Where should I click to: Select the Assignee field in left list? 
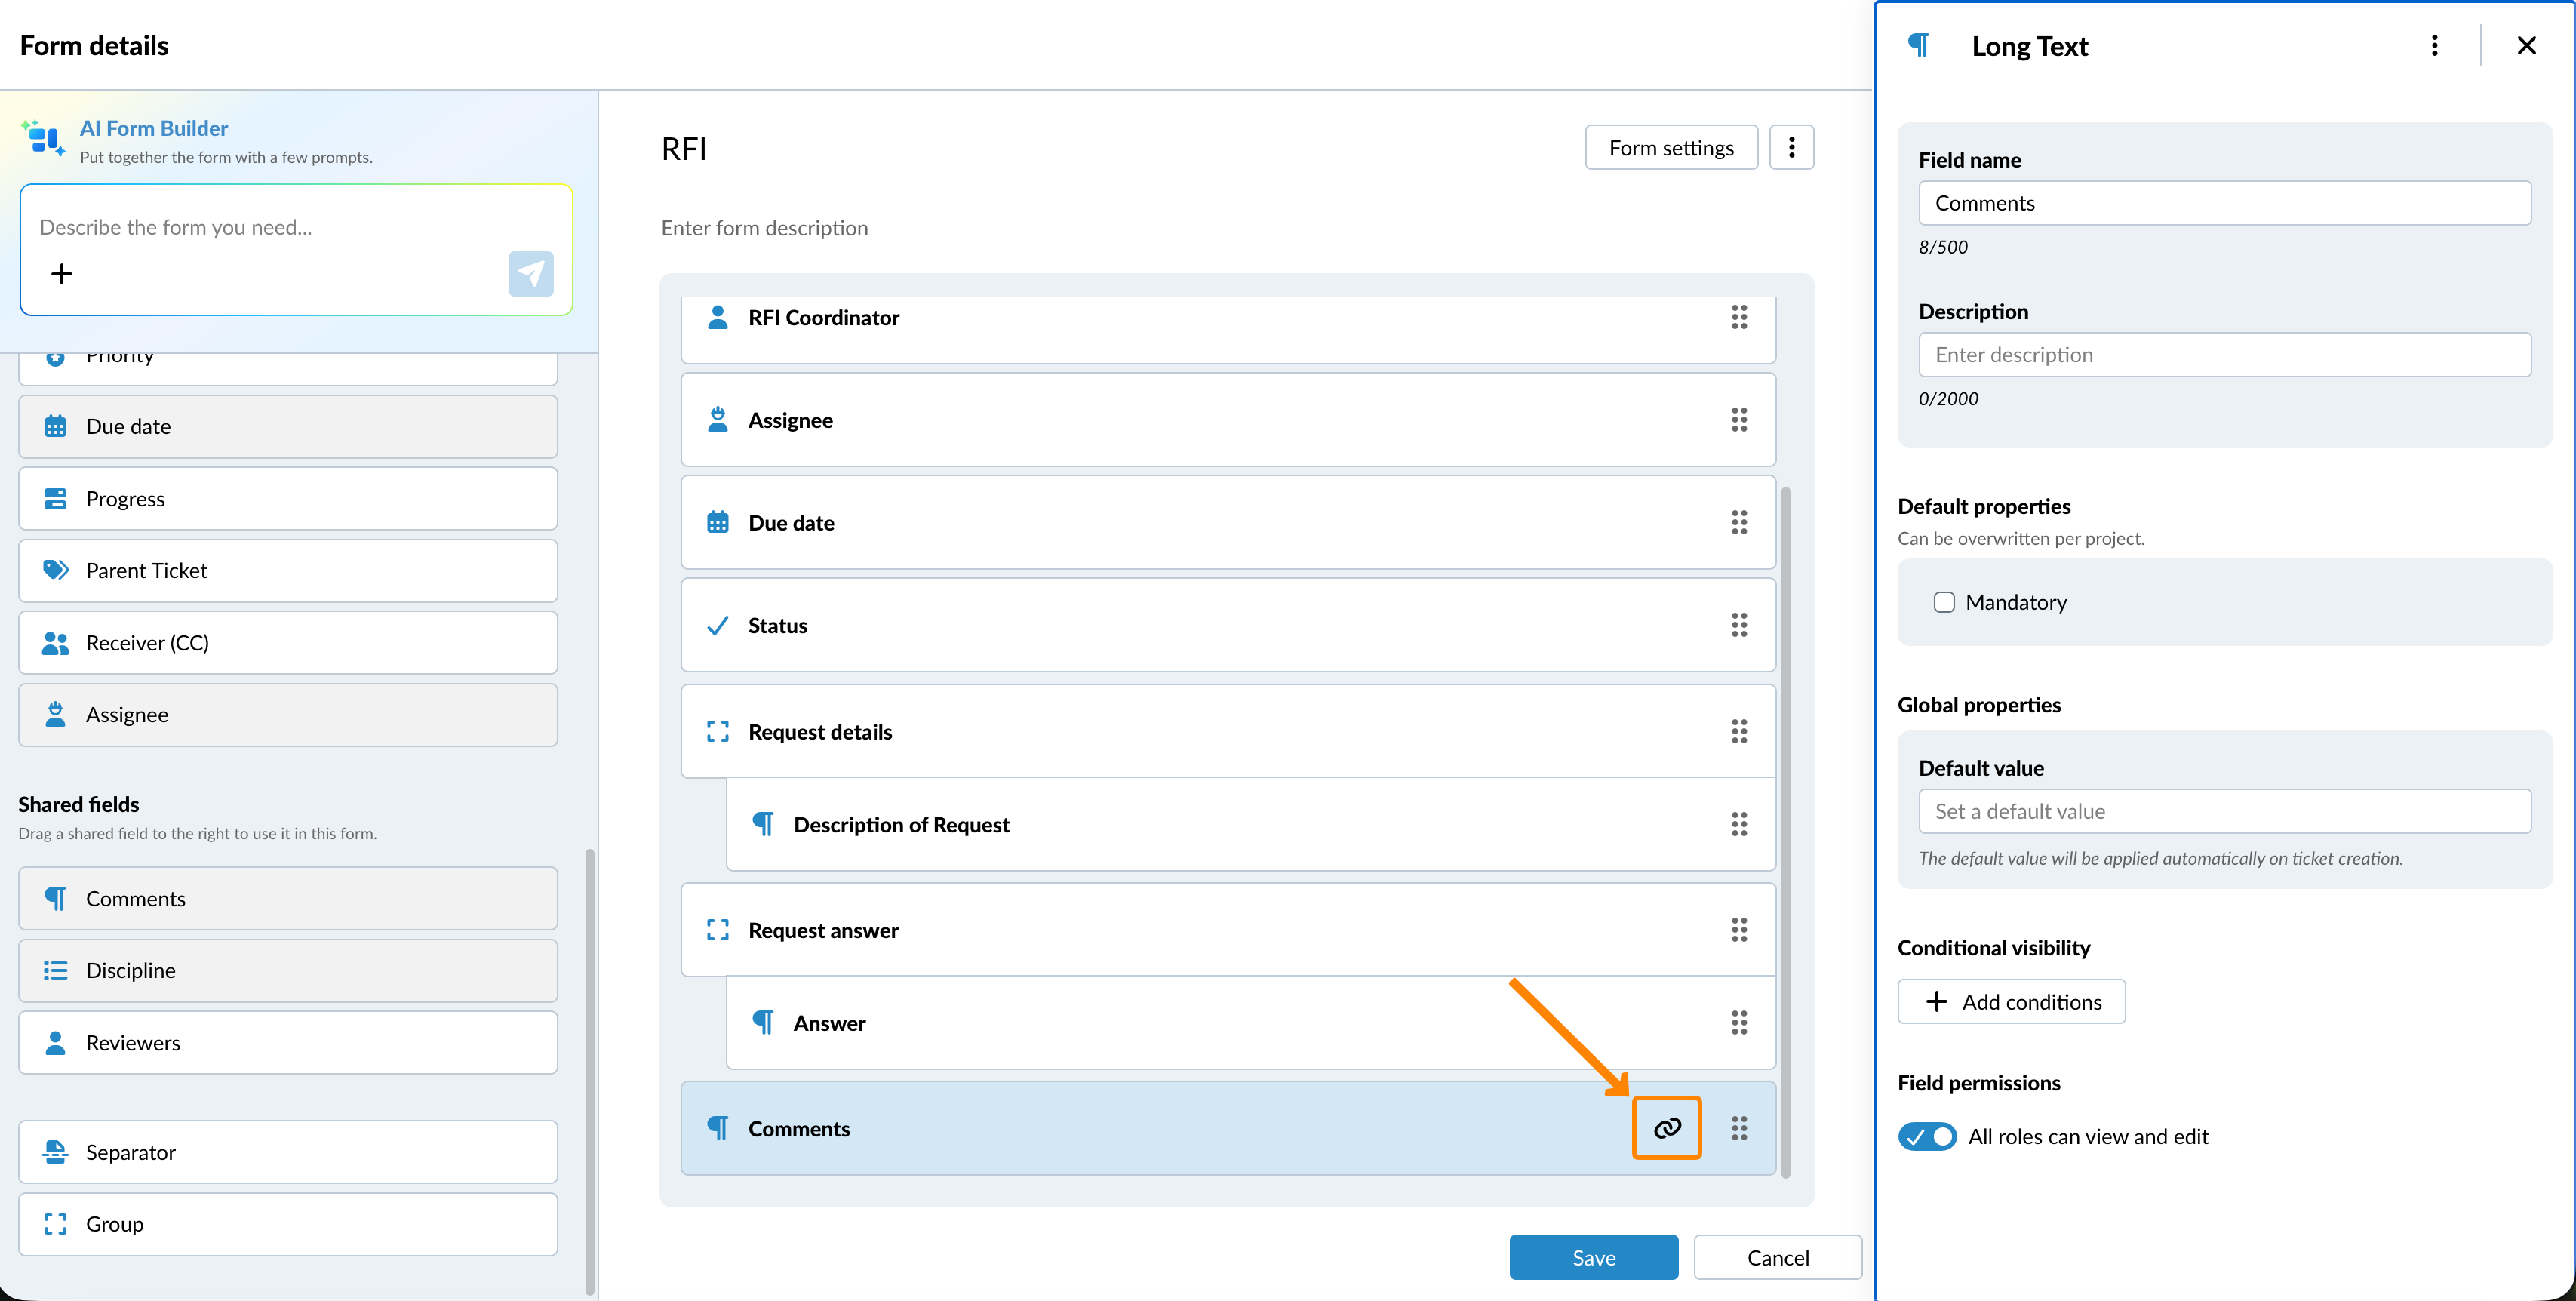288,715
